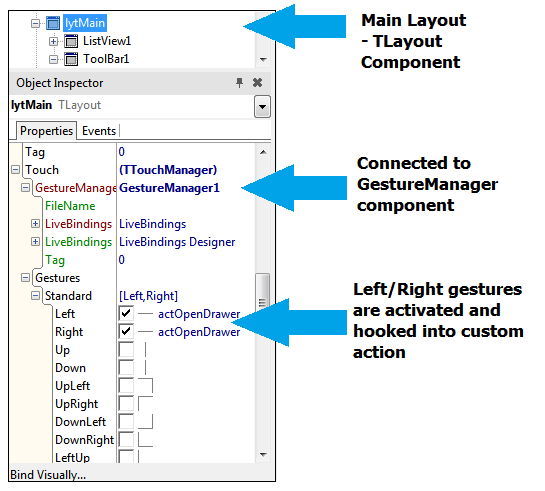Close the Object Inspector panel
The width and height of the screenshot is (545, 491).
pos(258,83)
